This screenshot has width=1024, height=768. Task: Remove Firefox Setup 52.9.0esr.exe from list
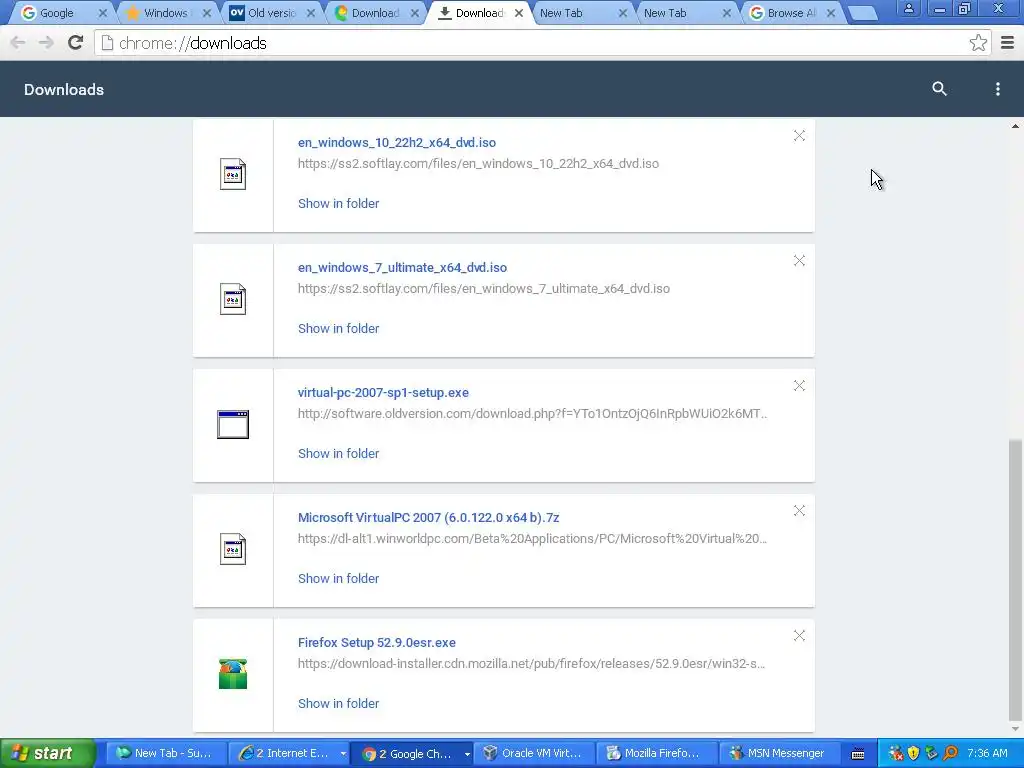click(x=799, y=635)
